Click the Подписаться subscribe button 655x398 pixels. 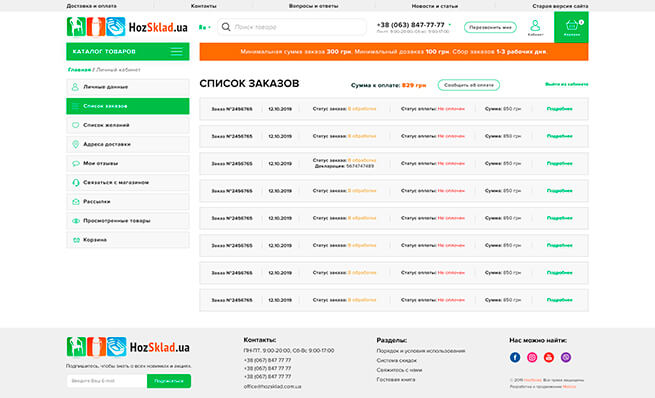click(x=169, y=381)
